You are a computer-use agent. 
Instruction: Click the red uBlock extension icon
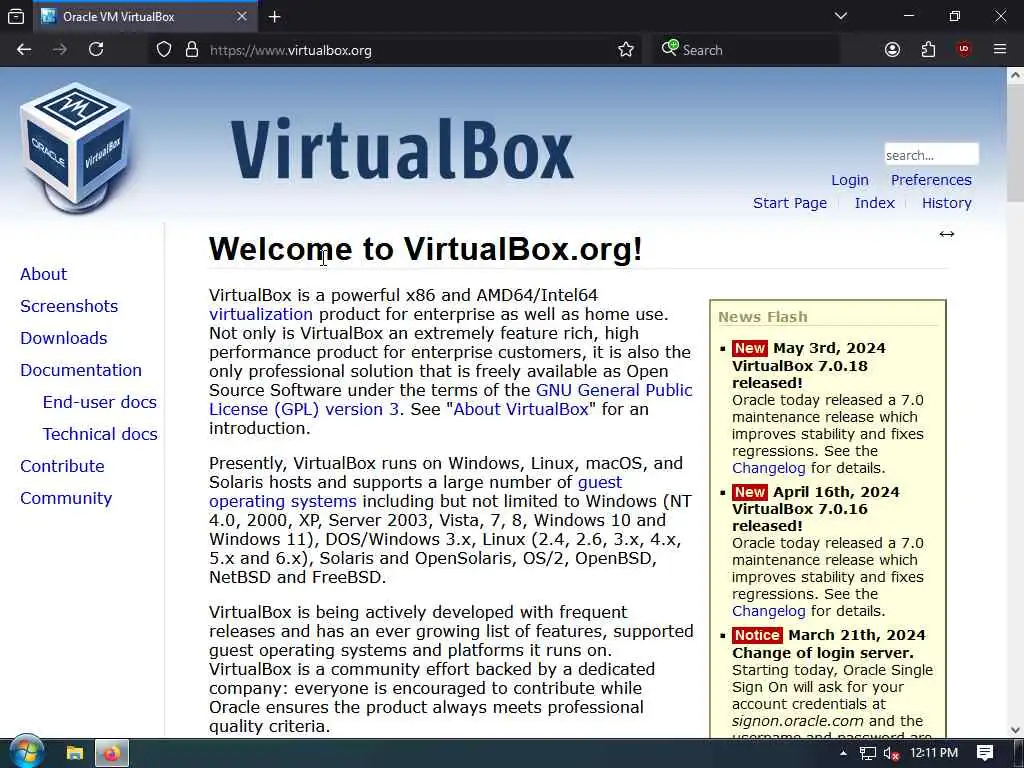[964, 50]
